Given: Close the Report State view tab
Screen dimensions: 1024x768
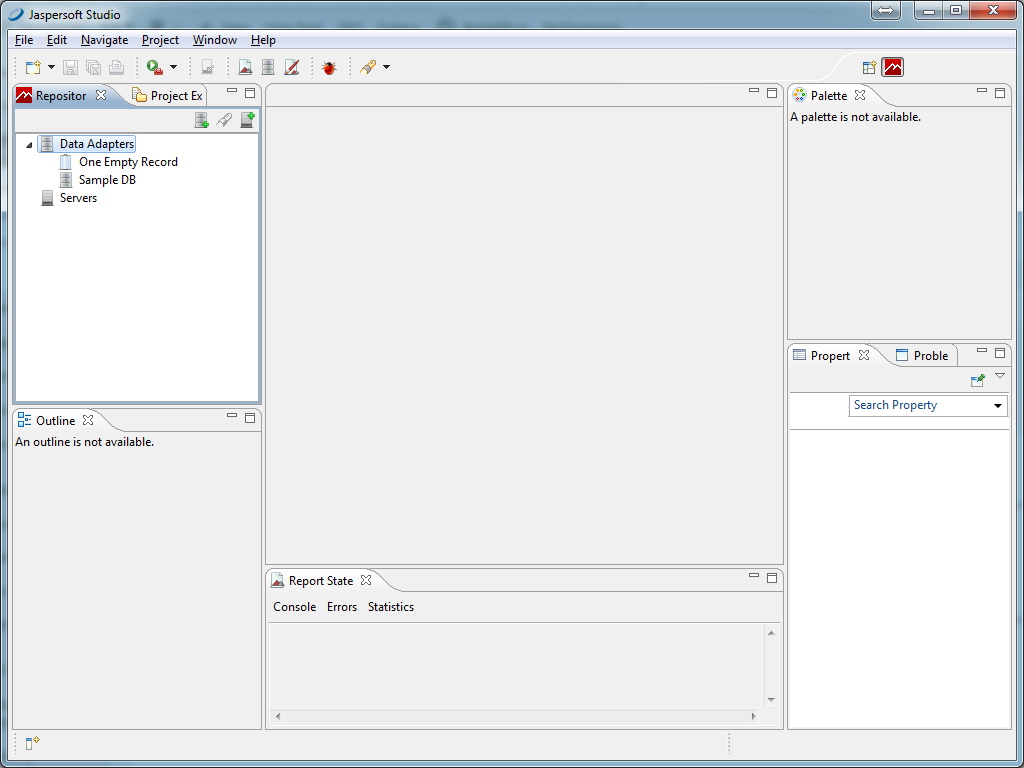Looking at the screenshot, I should tap(366, 580).
